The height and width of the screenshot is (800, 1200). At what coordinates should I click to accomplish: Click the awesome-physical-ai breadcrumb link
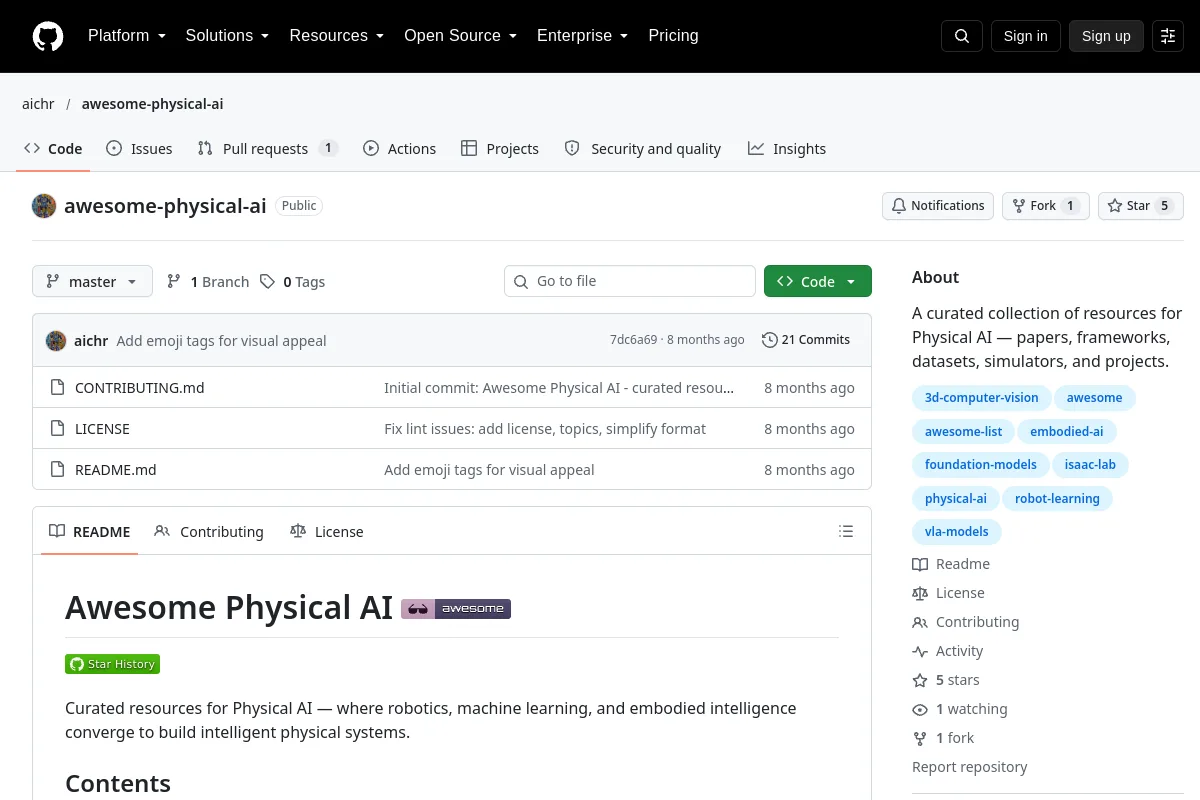152,104
